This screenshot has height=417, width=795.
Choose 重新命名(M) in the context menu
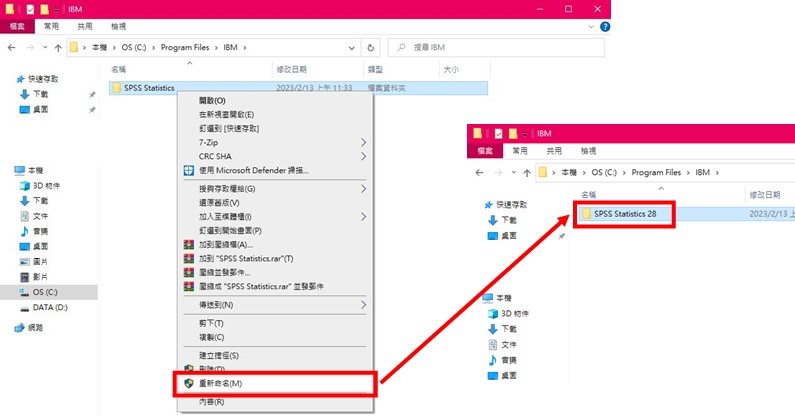pos(275,384)
